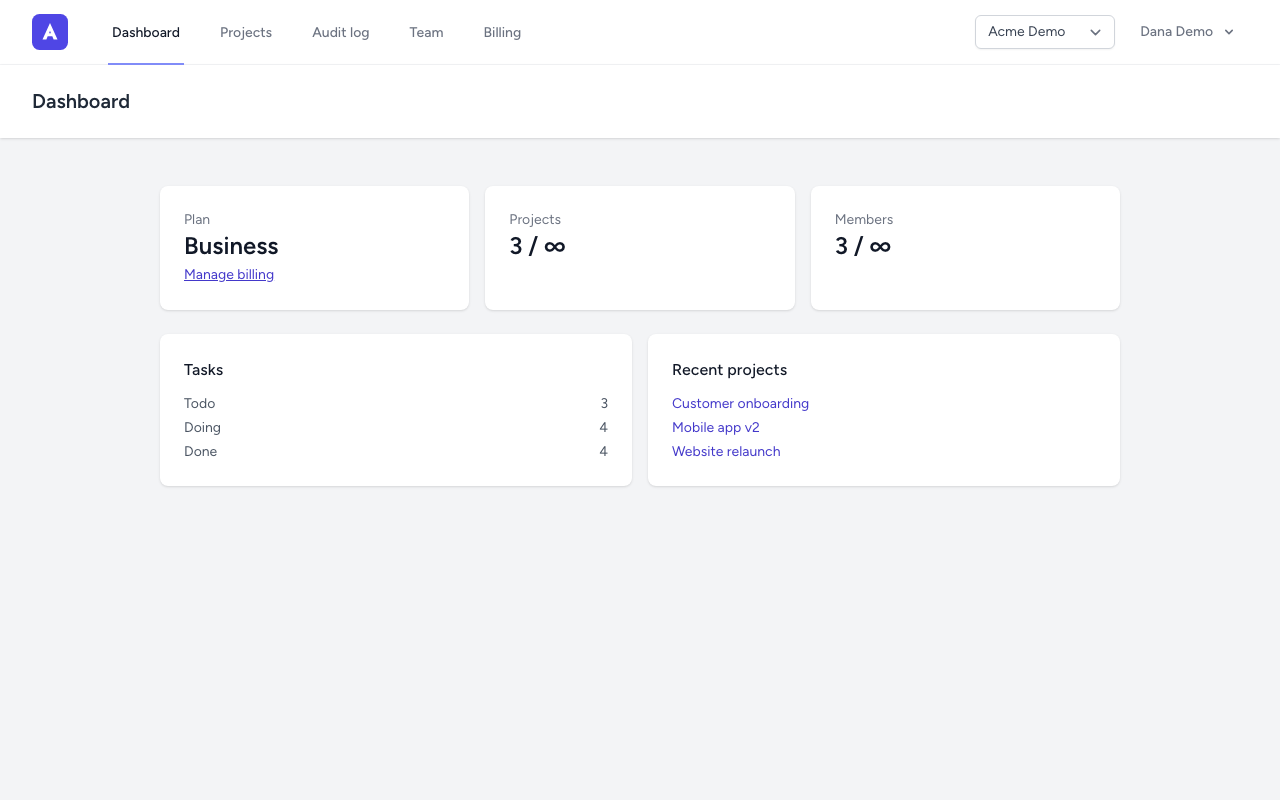
Task: Click the Tasks card heading
Action: [204, 370]
